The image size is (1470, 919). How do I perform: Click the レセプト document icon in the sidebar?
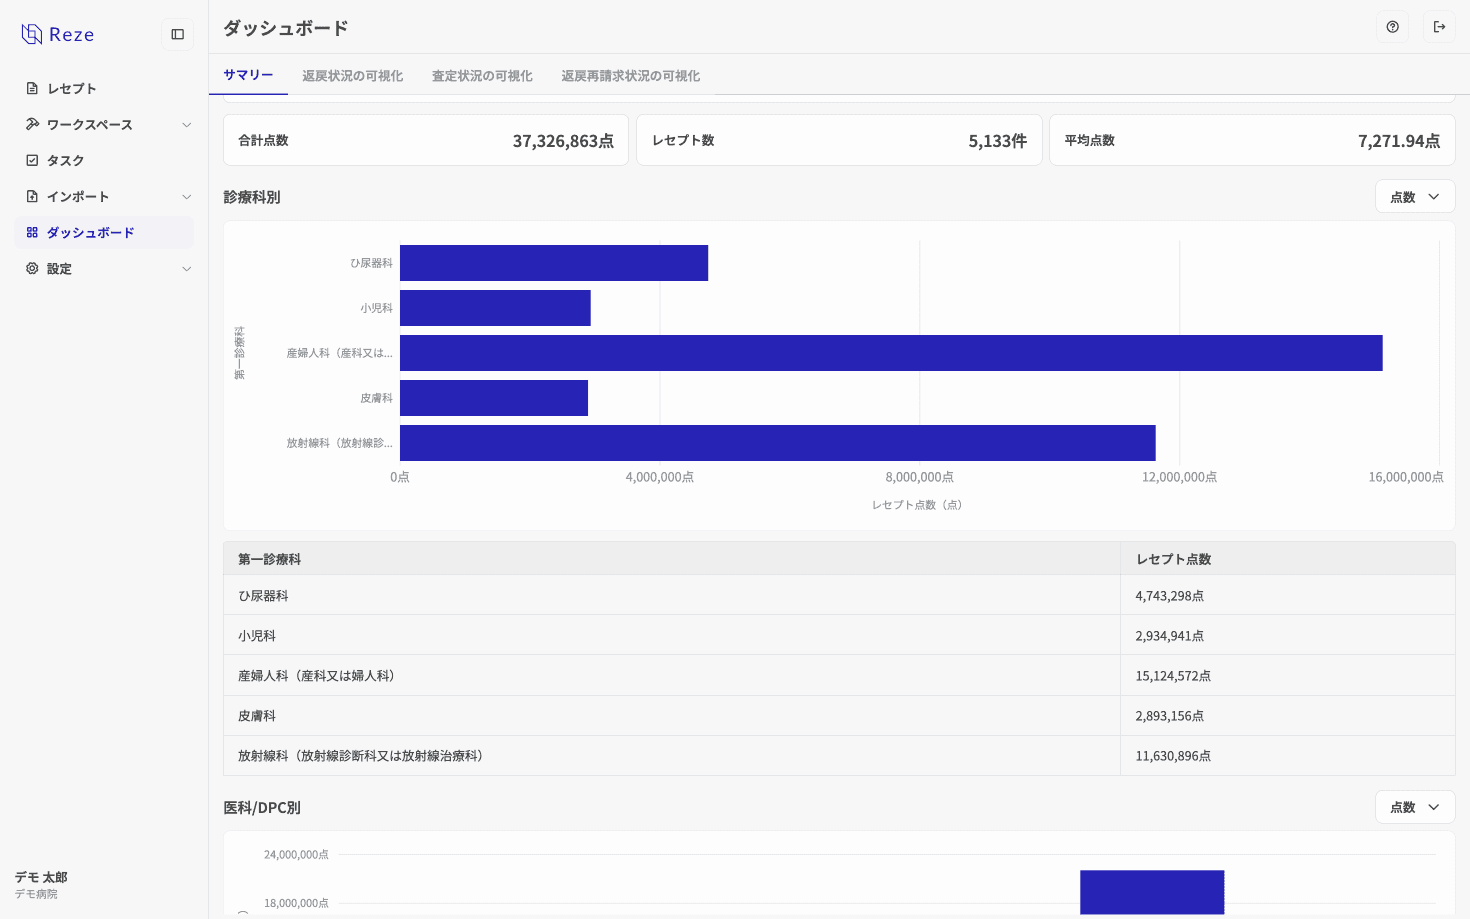(x=32, y=89)
